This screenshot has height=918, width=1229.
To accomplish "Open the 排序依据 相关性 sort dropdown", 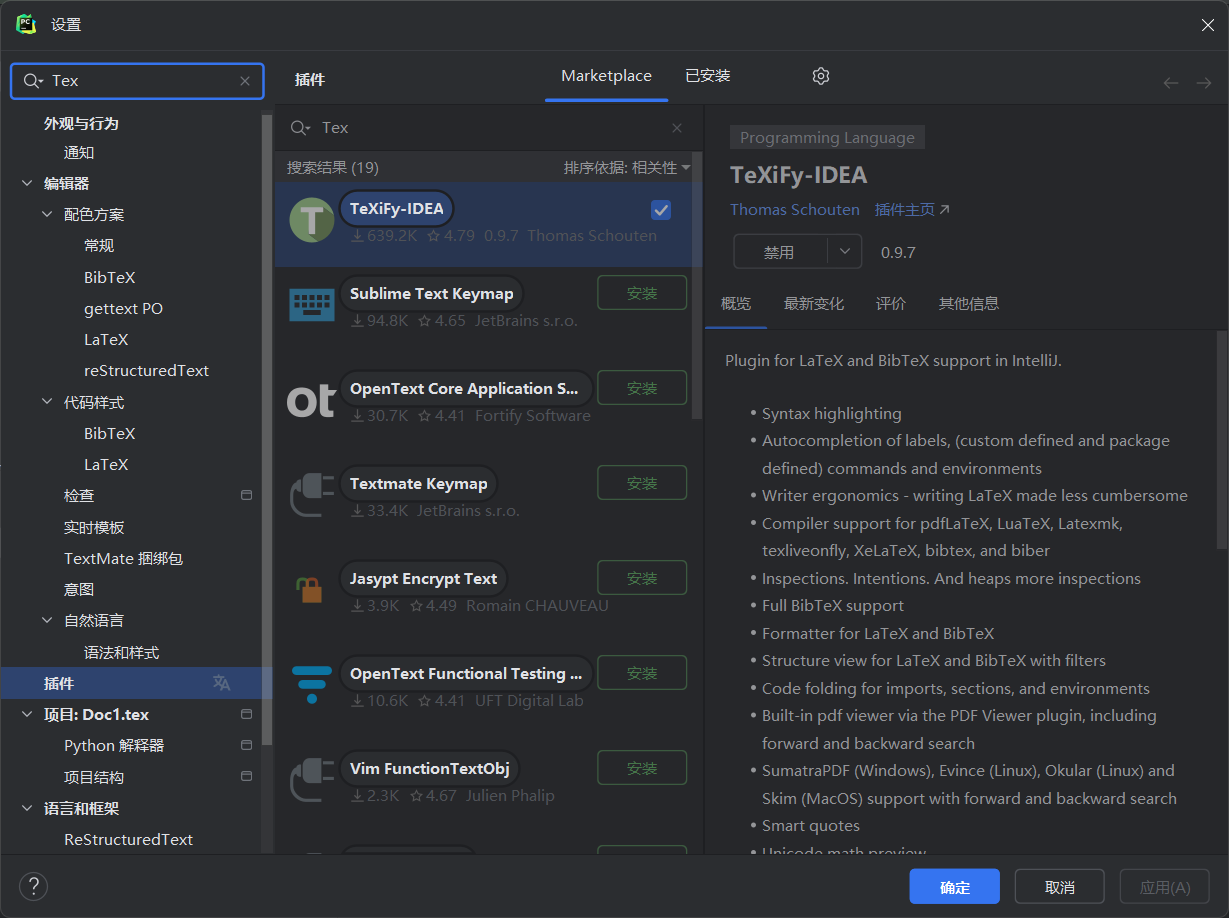I will coord(627,167).
